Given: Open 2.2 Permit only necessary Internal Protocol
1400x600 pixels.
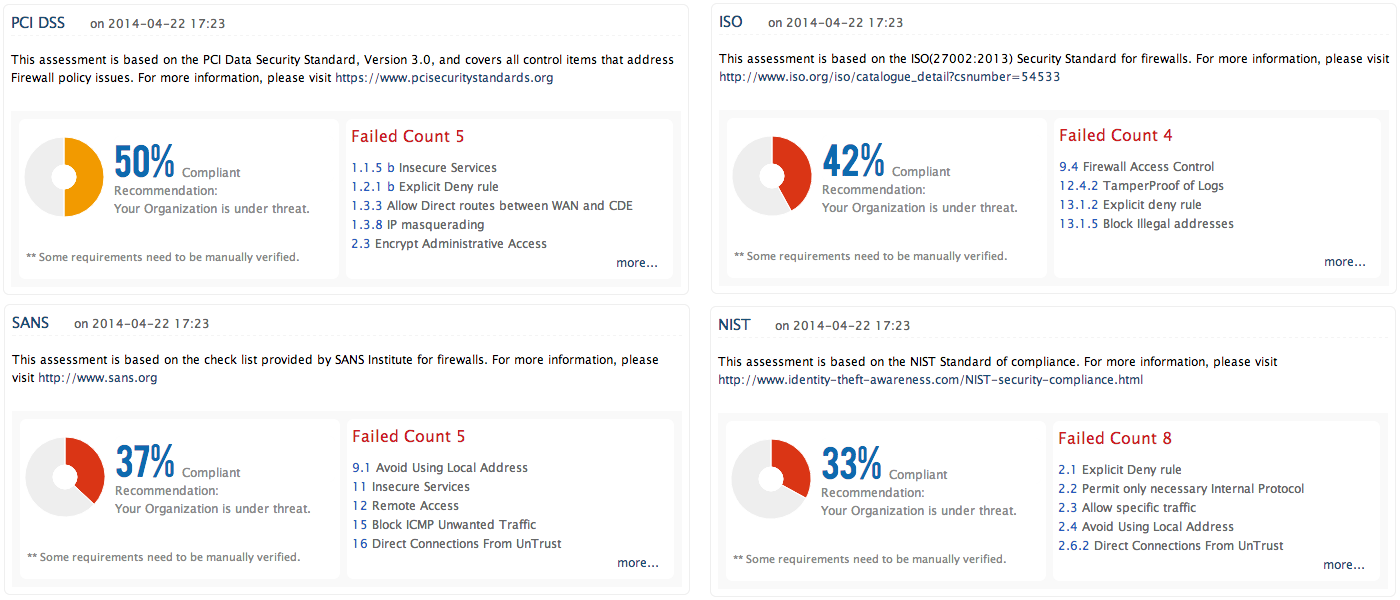Looking at the screenshot, I should (1181, 489).
